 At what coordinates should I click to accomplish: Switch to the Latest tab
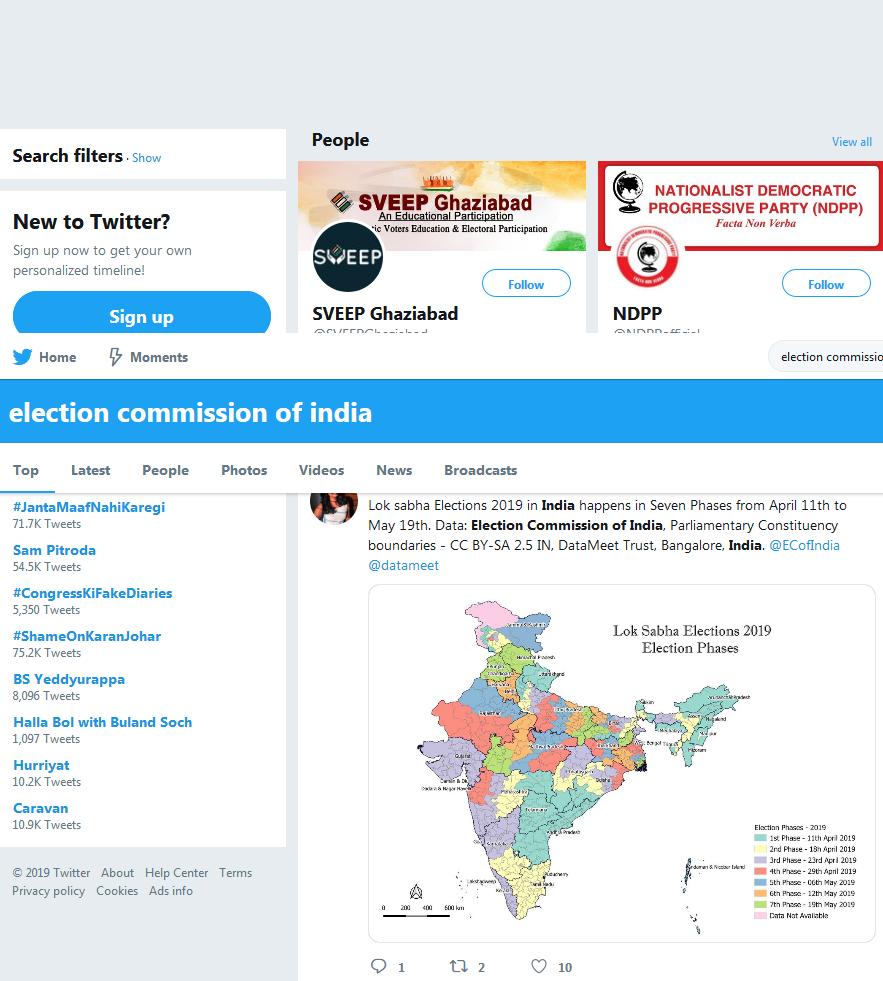pyautogui.click(x=91, y=470)
